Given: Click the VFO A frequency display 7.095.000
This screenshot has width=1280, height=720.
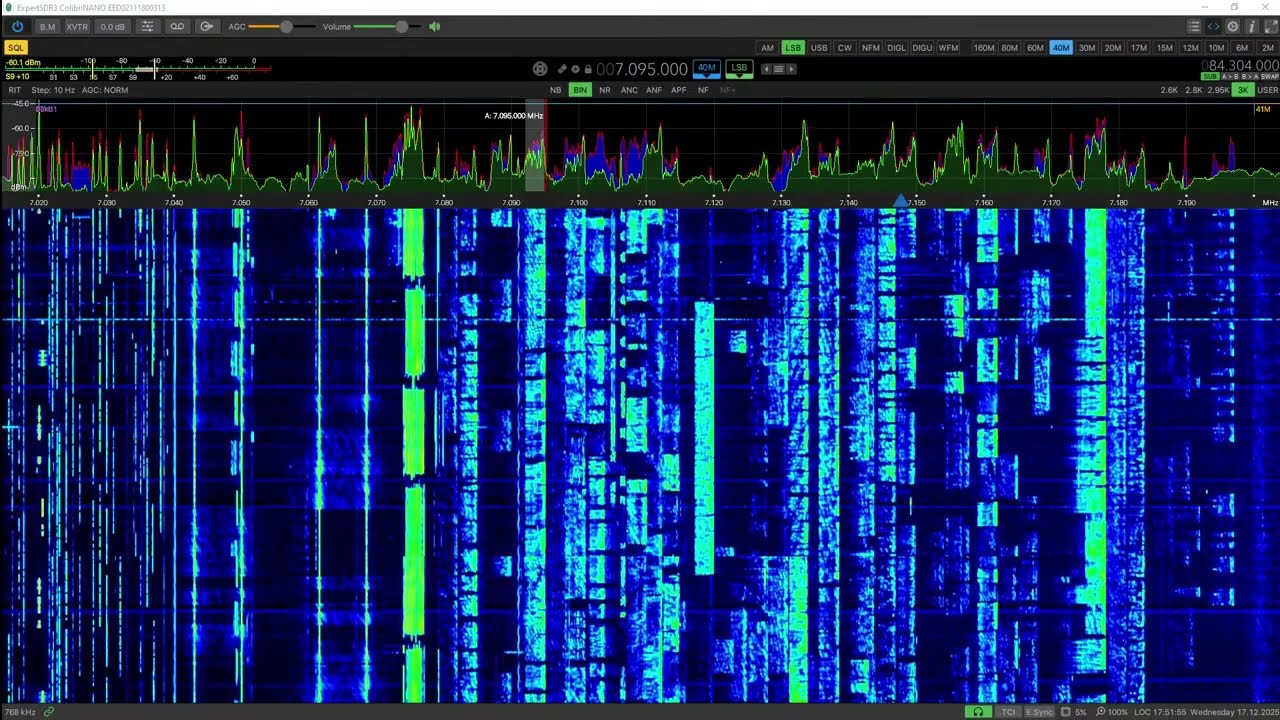Looking at the screenshot, I should click(642, 69).
